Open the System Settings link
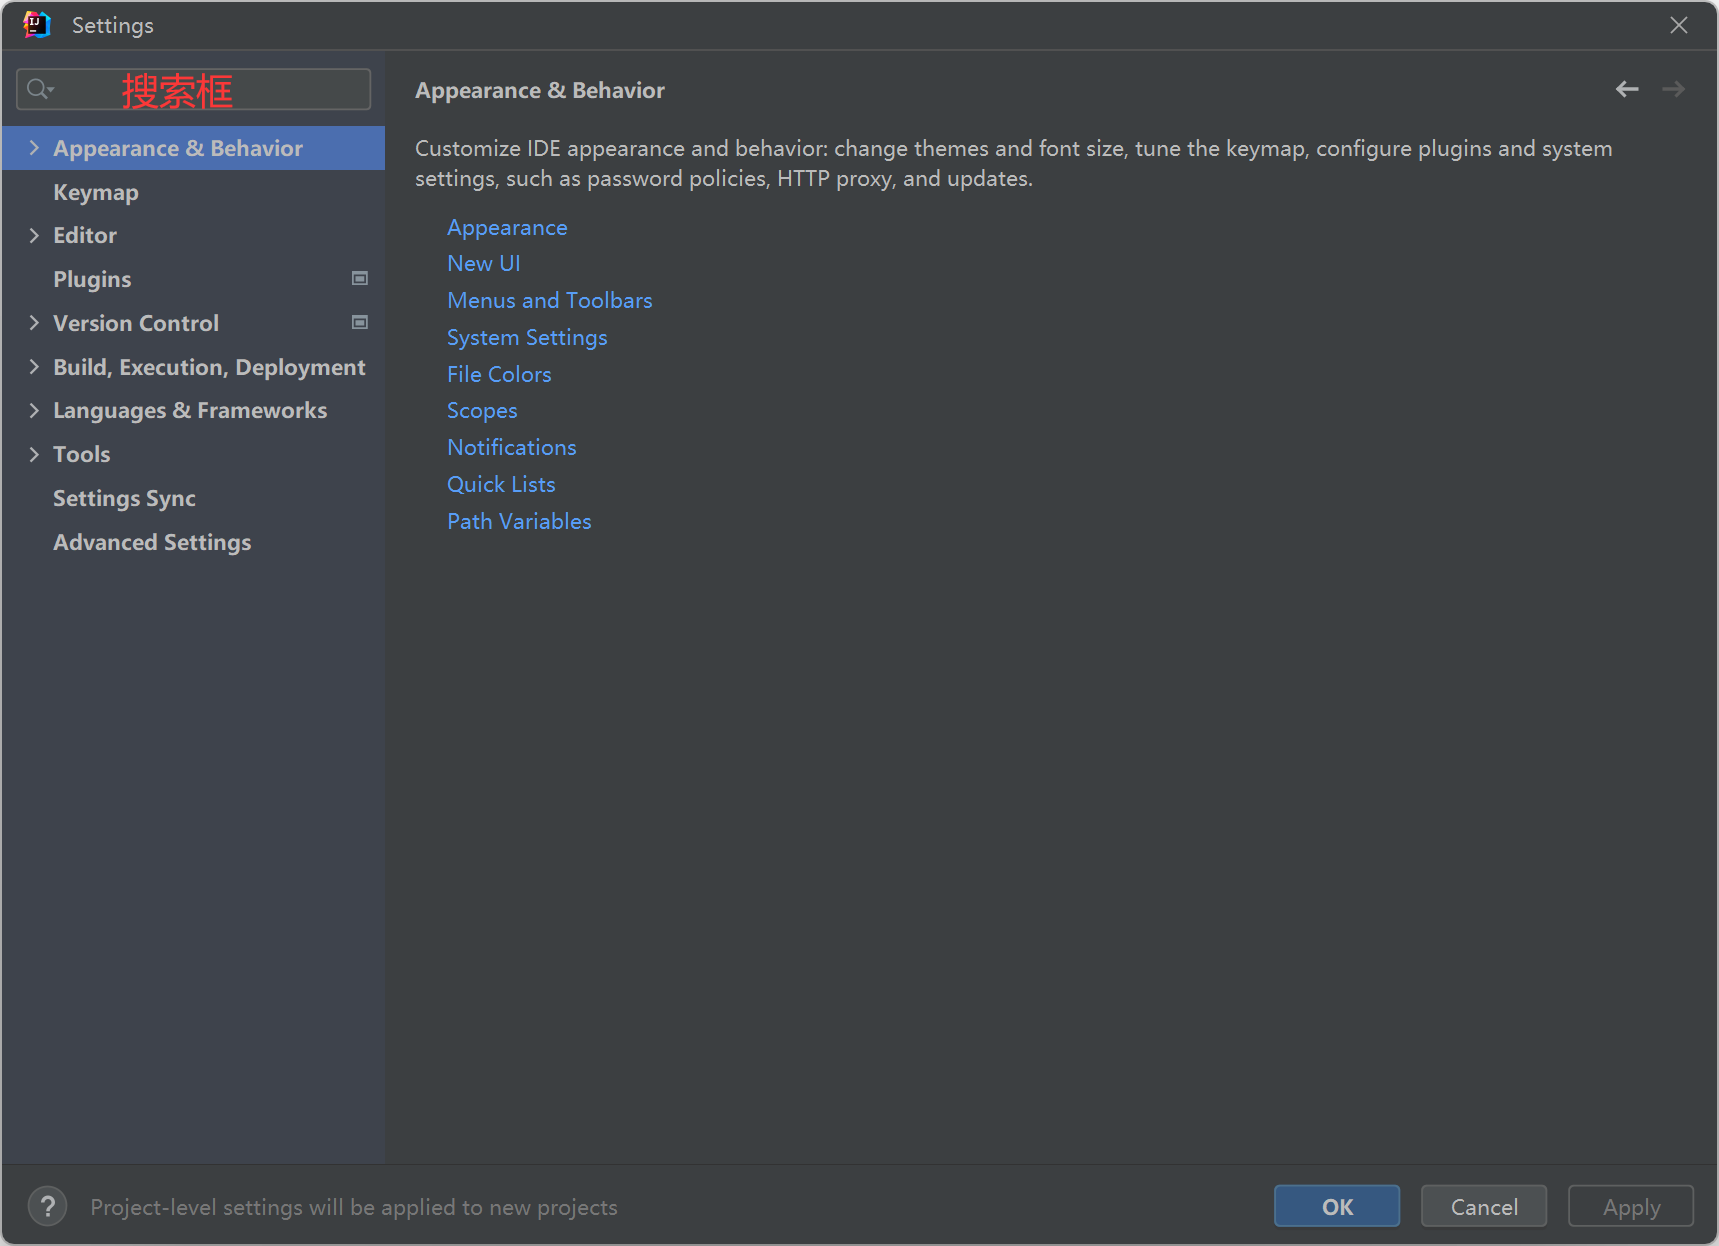 click(527, 338)
